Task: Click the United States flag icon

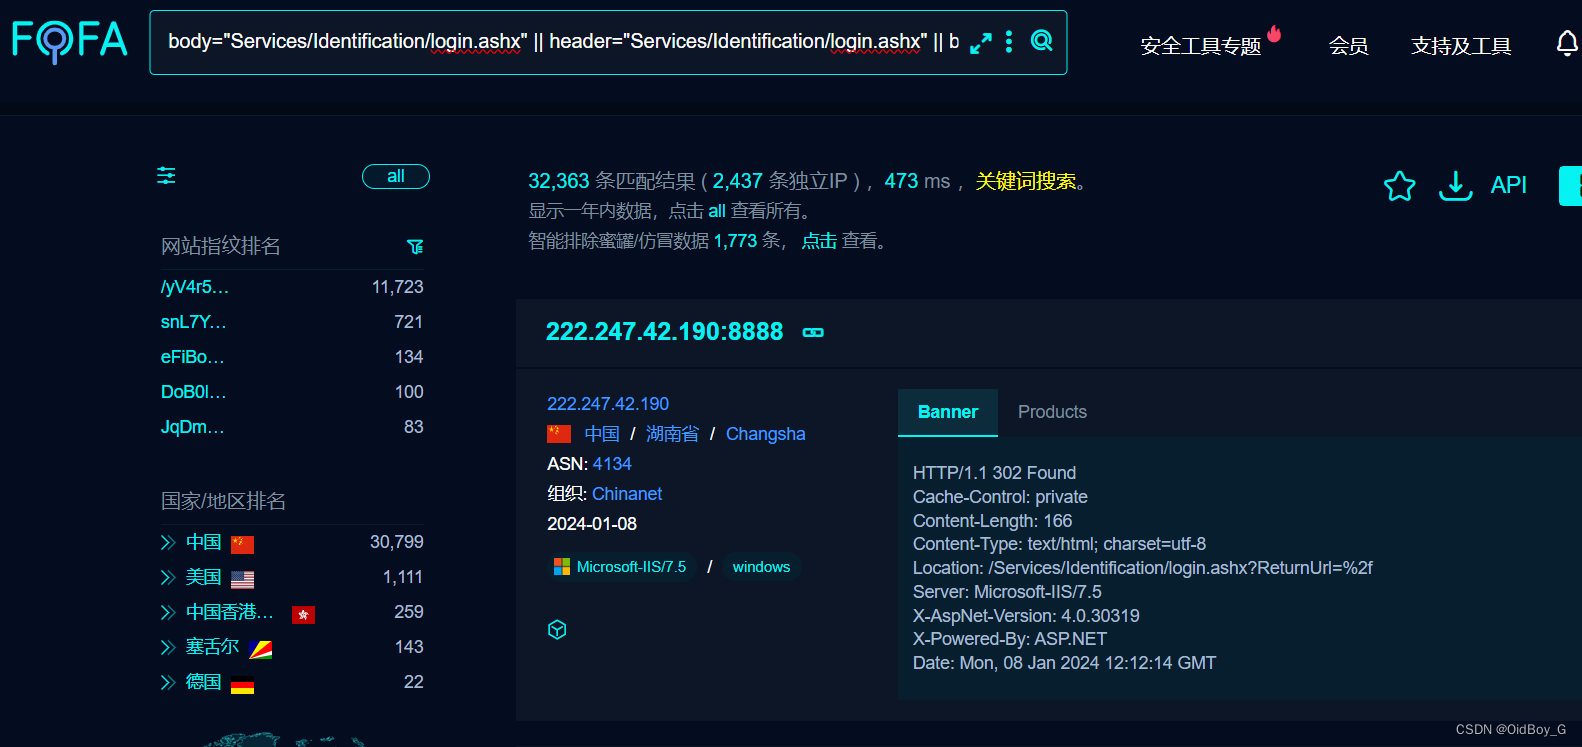Action: (x=243, y=580)
